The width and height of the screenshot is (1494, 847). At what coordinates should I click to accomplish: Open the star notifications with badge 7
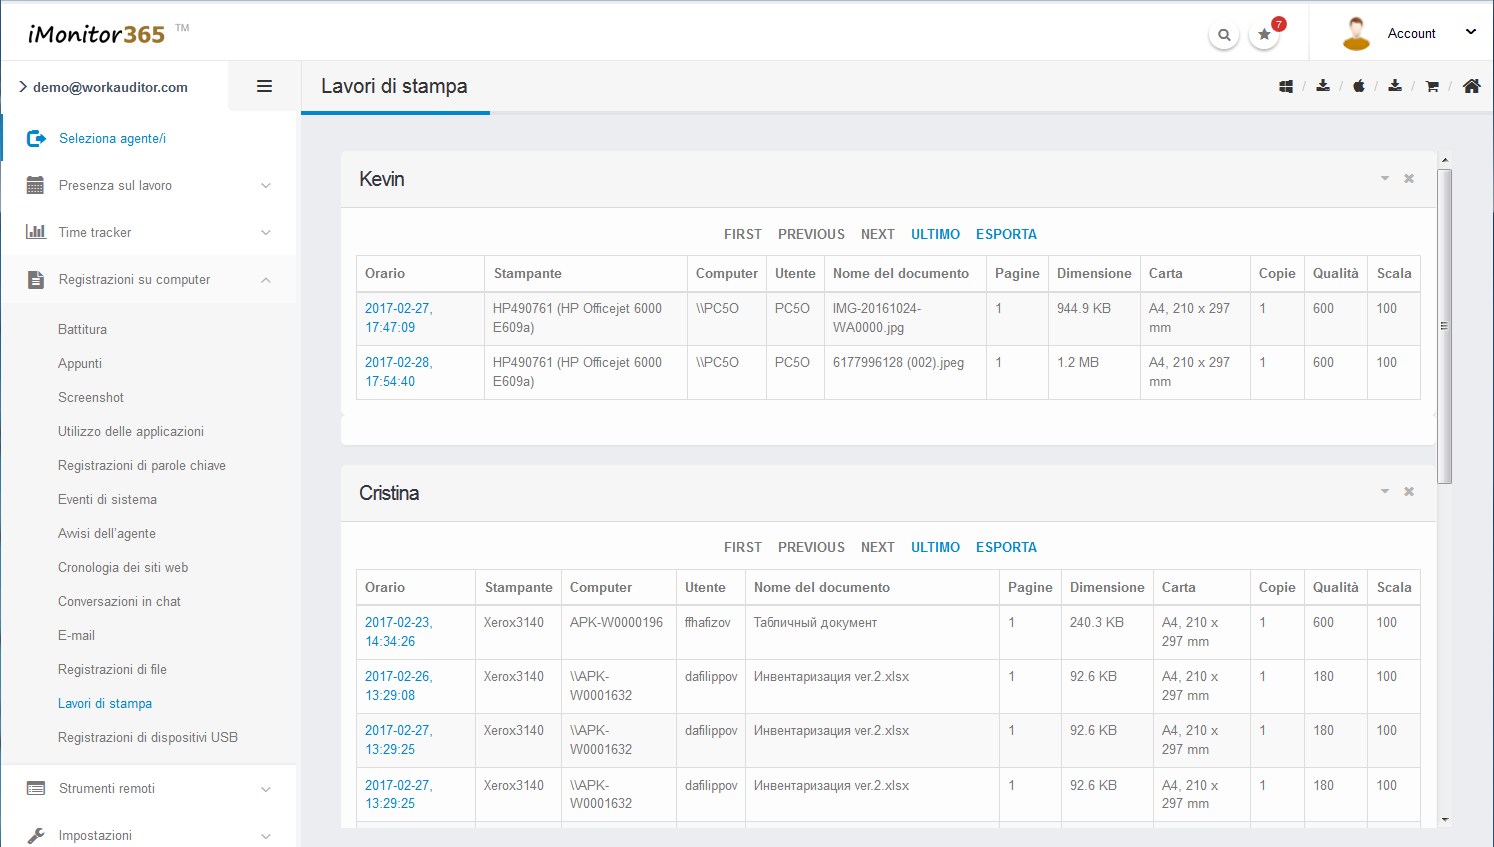(x=1265, y=35)
